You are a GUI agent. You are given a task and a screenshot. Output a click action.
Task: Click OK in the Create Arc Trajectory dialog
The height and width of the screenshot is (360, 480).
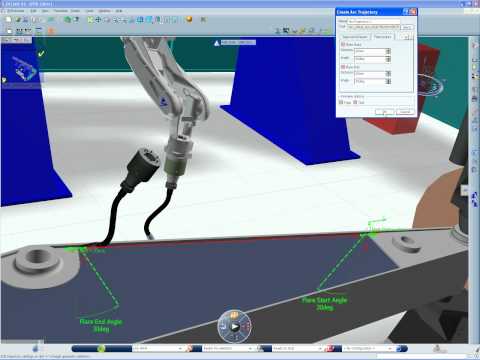pyautogui.click(x=384, y=112)
